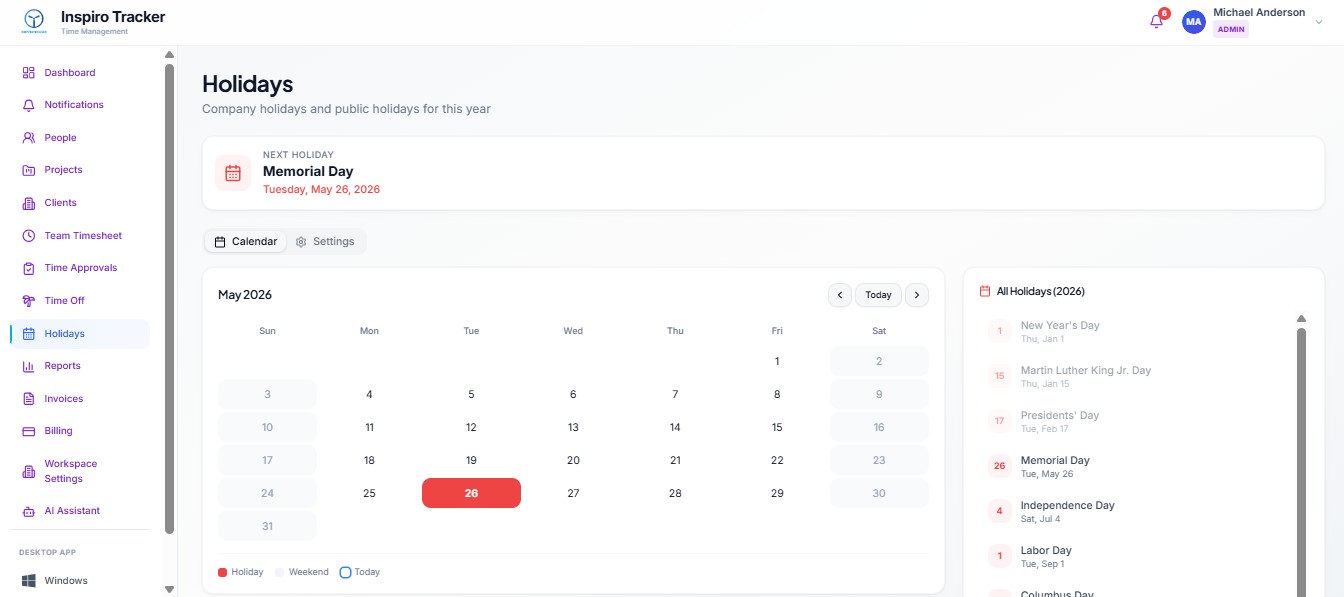Advance to next month in calendar
Screen dimensions: 1344x597
(916, 295)
